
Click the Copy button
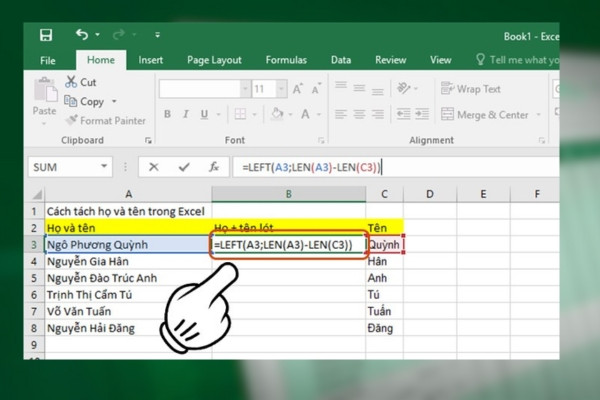[x=84, y=101]
